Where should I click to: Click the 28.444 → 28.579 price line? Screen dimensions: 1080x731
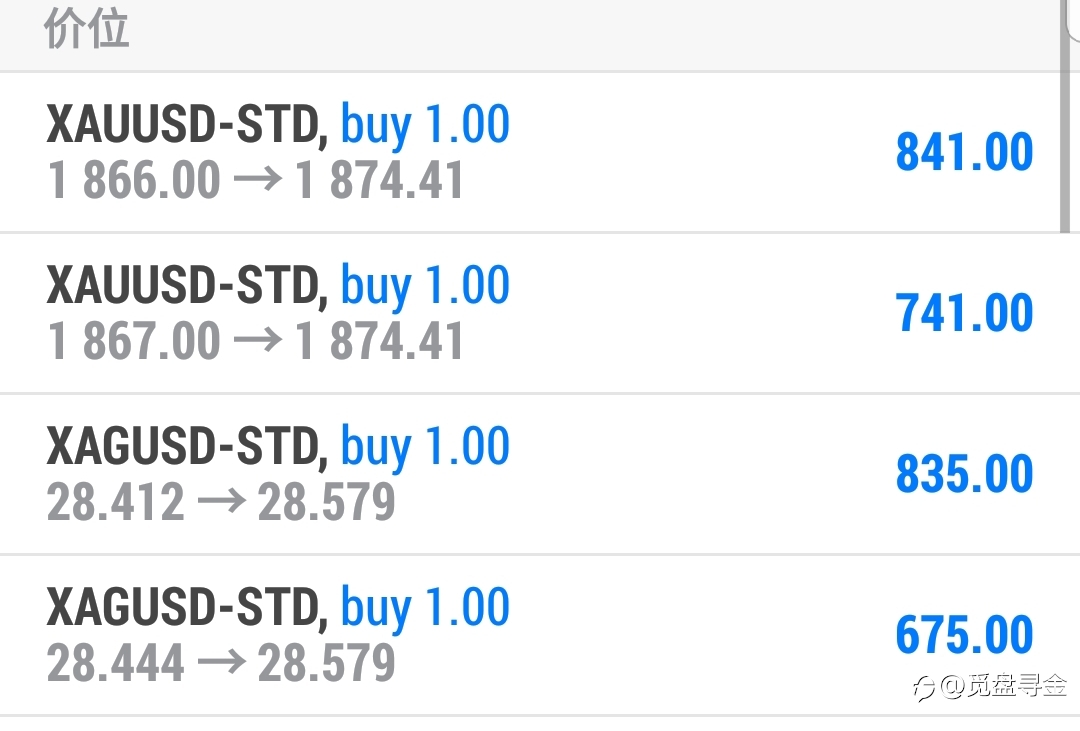pyautogui.click(x=221, y=663)
